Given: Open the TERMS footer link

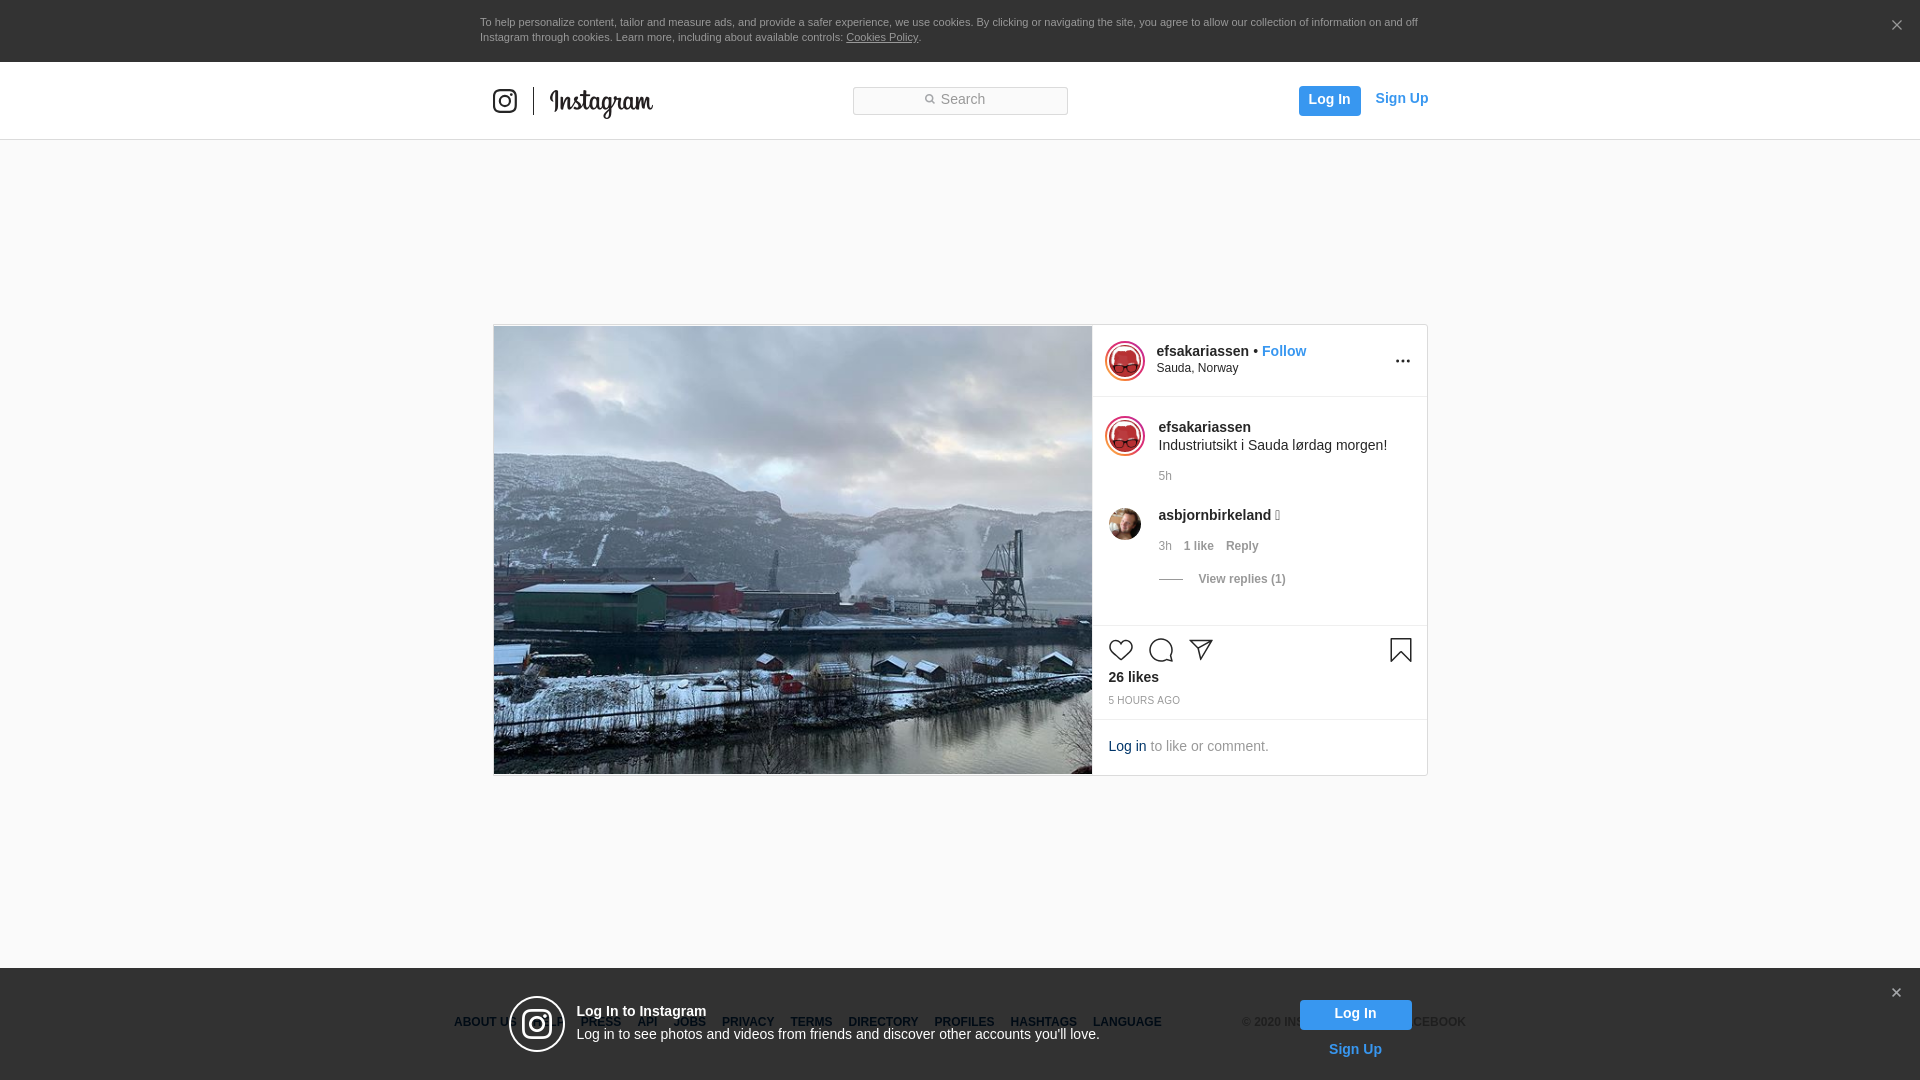Looking at the screenshot, I should pyautogui.click(x=811, y=1022).
